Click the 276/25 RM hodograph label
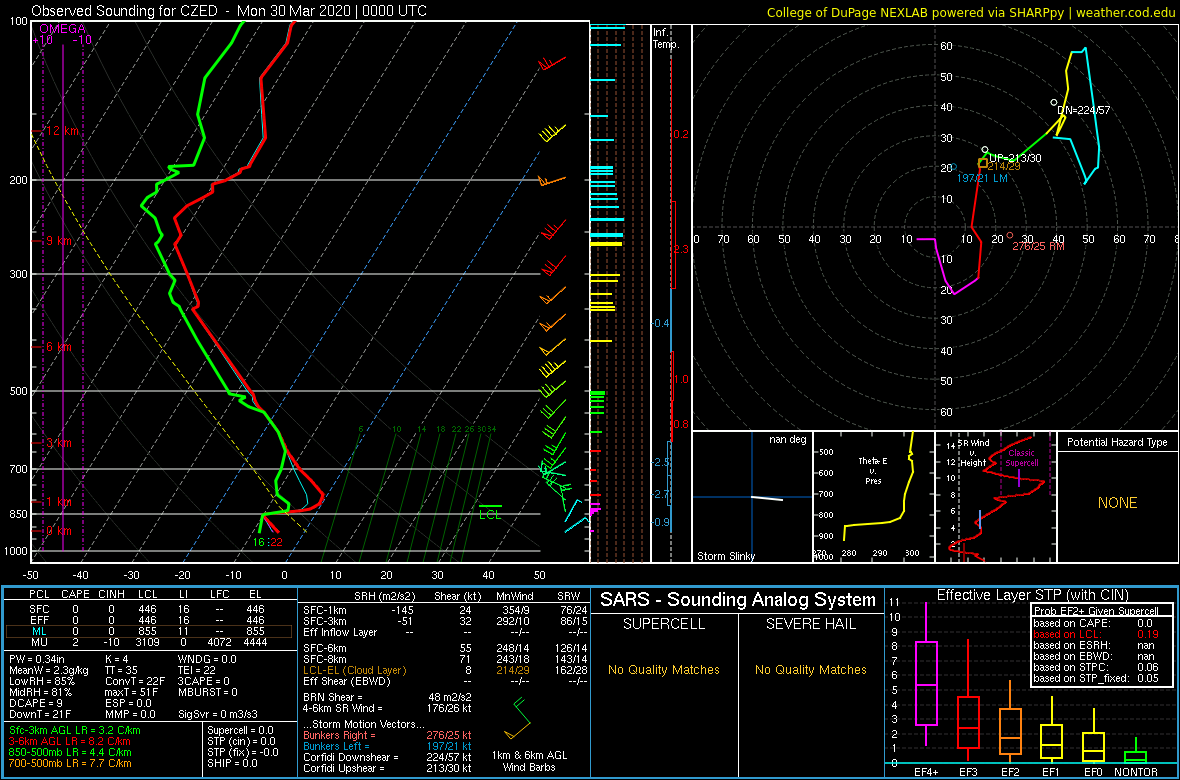Screen dimensions: 1180x780 (x=1038, y=245)
